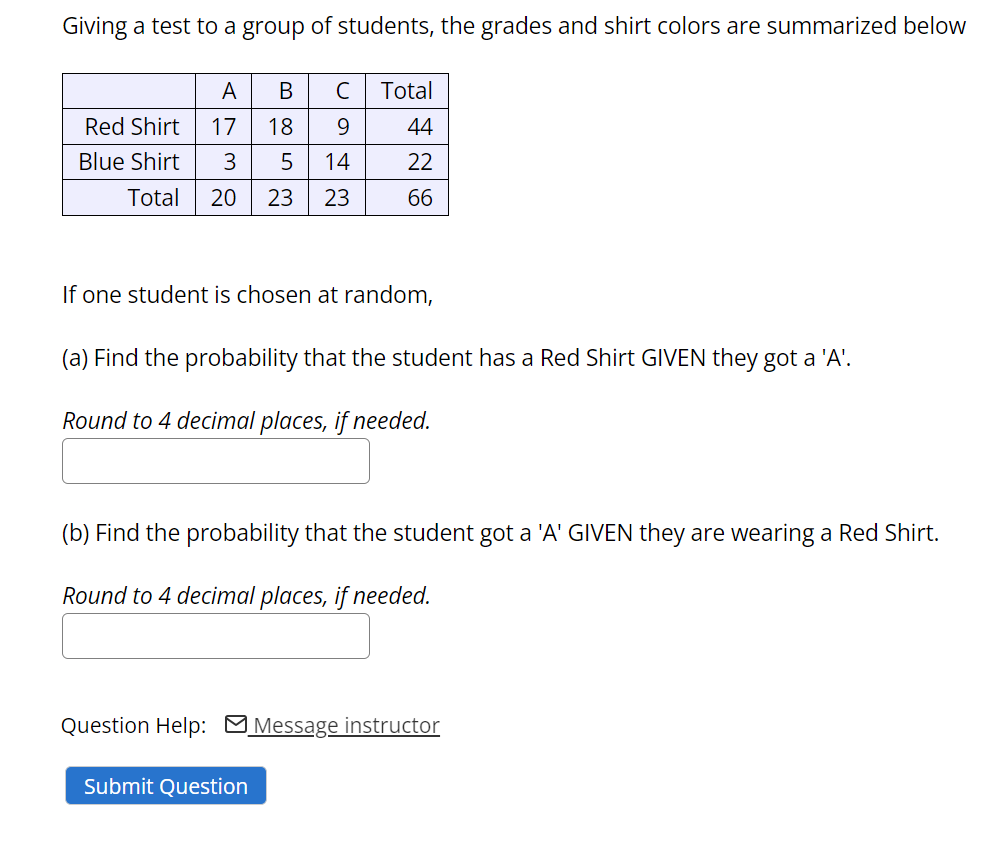Click the Red Shirt B cell 18
This screenshot has height=847, width=1000.
point(280,127)
